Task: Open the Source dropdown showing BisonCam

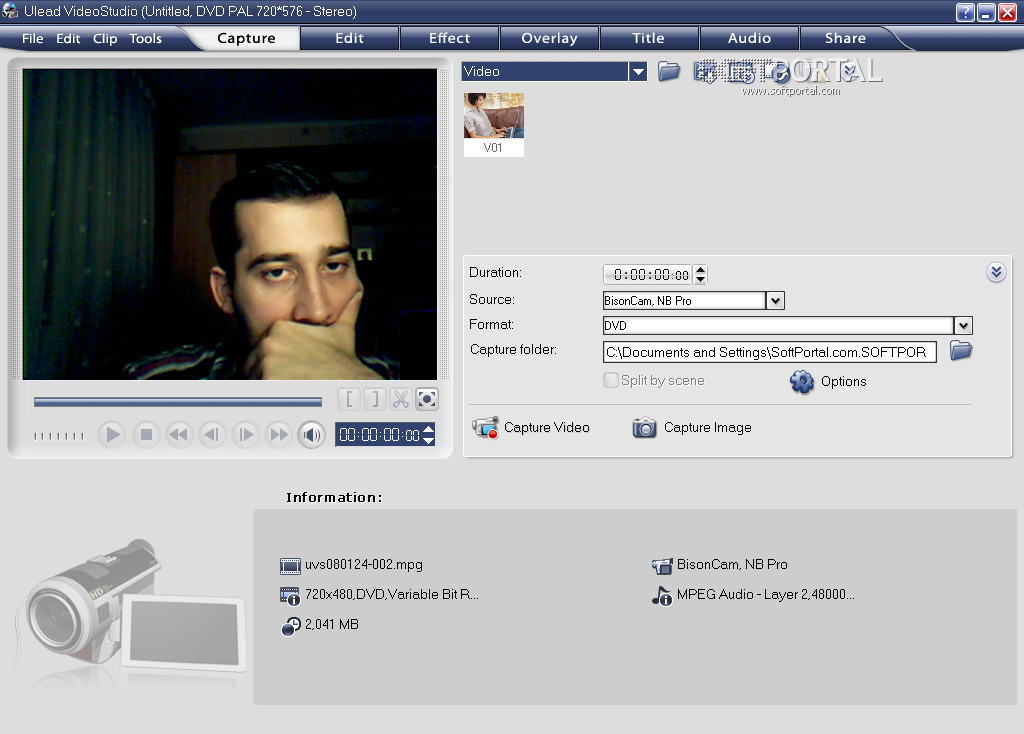Action: 775,301
